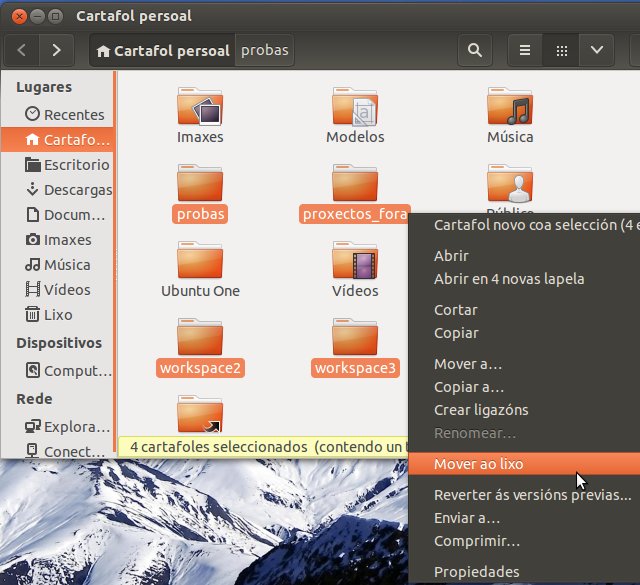Open the view options dropdown arrow
640x585 pixels.
coord(597,50)
